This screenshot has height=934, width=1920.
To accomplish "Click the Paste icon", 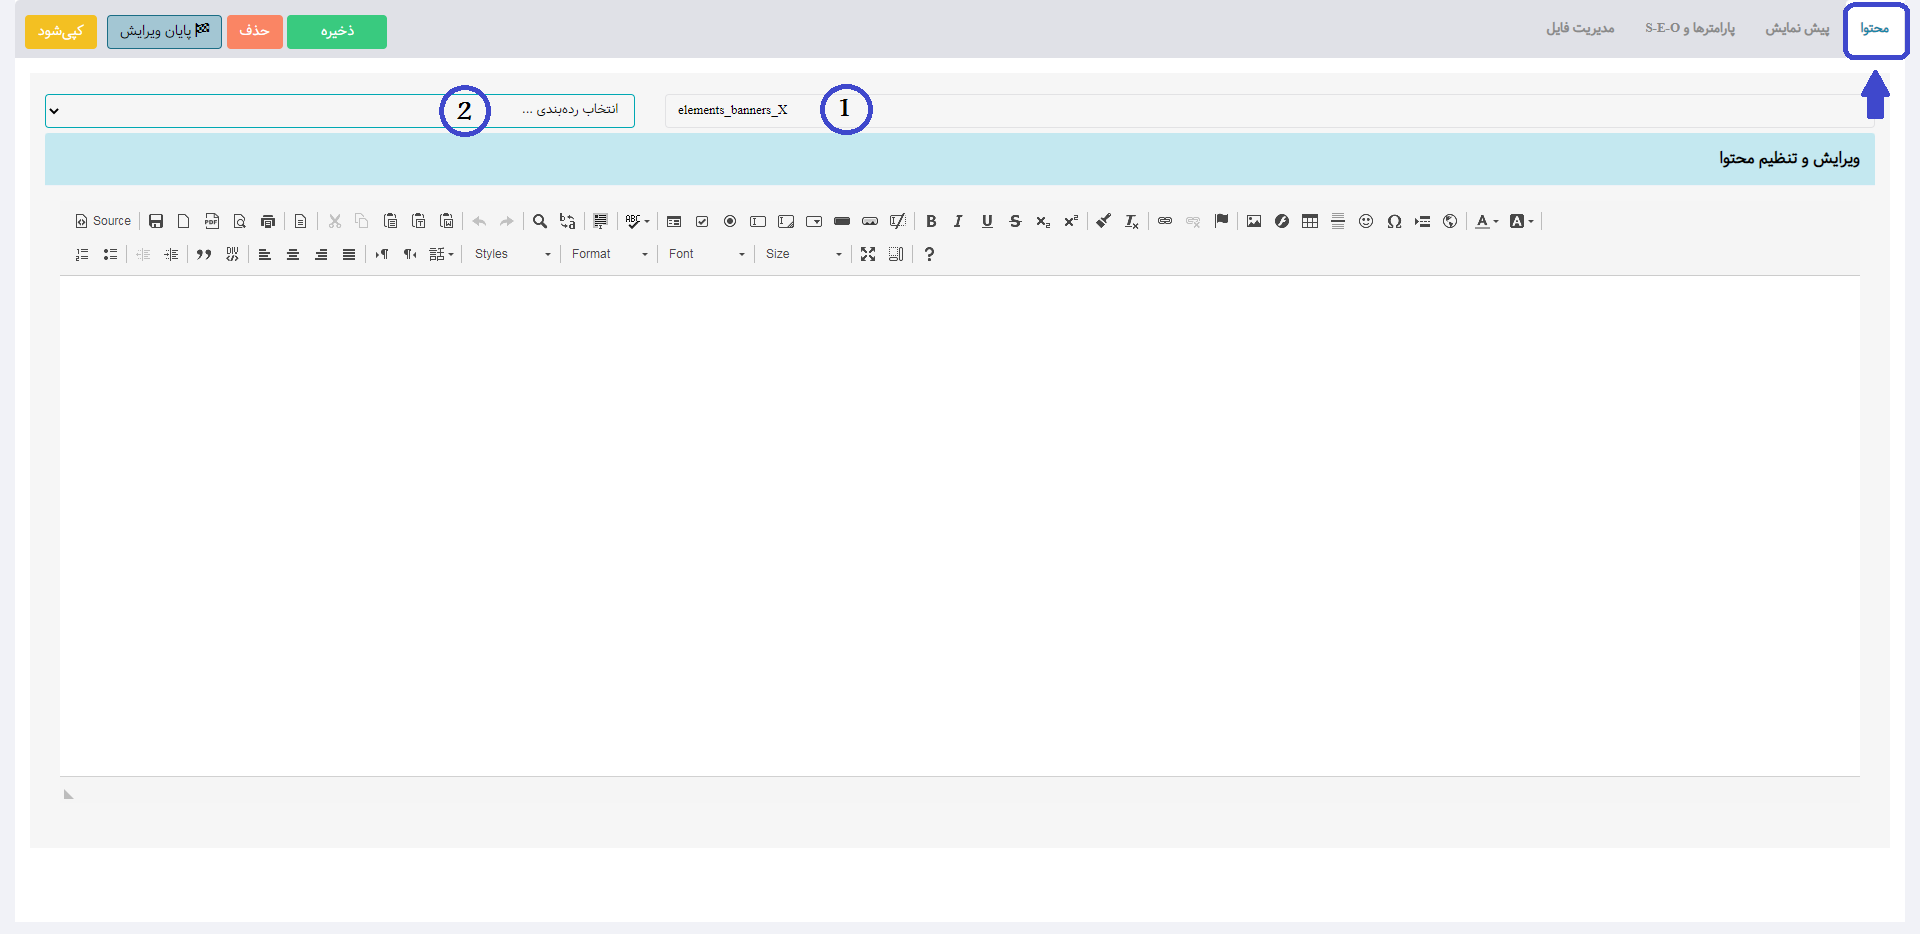I will tap(391, 221).
